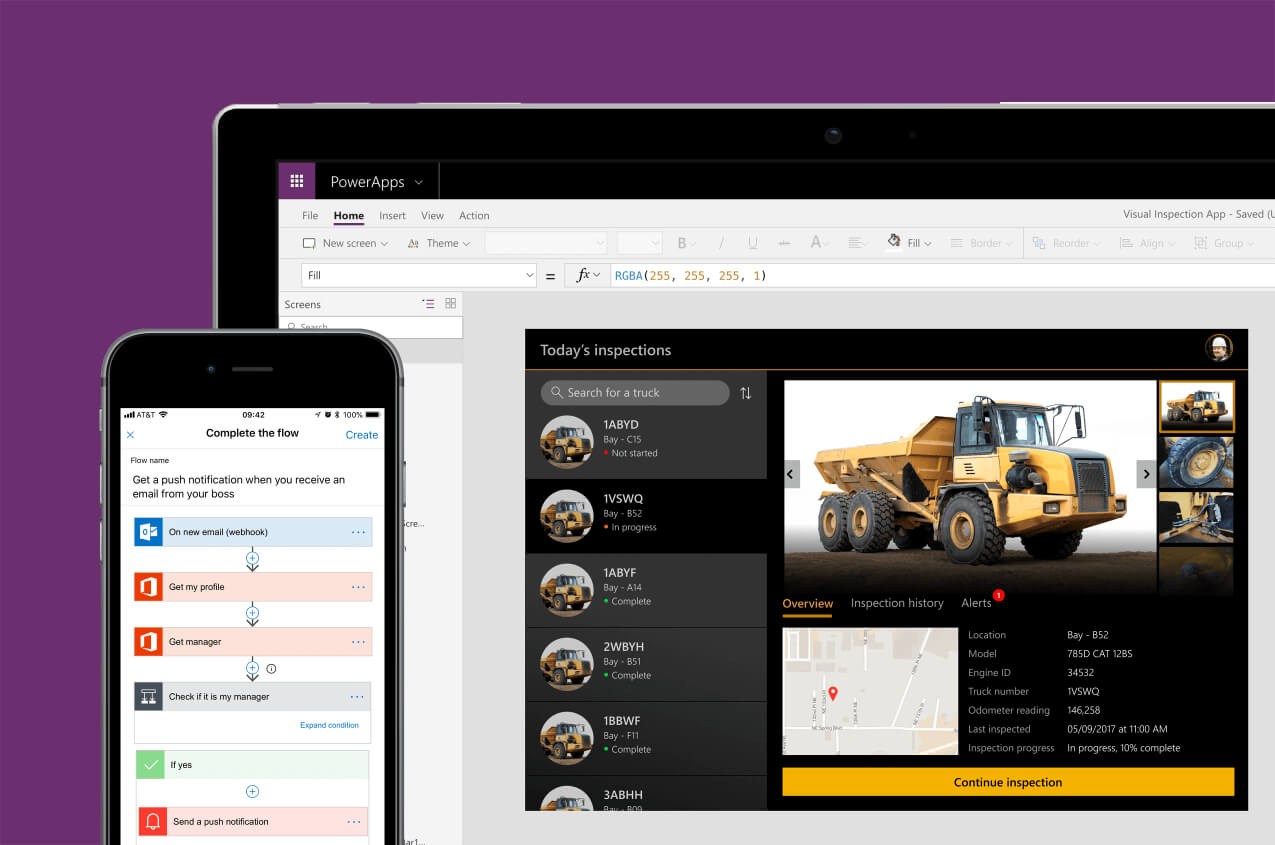Click the Search for a truck field
The height and width of the screenshot is (845, 1275).
[635, 393]
